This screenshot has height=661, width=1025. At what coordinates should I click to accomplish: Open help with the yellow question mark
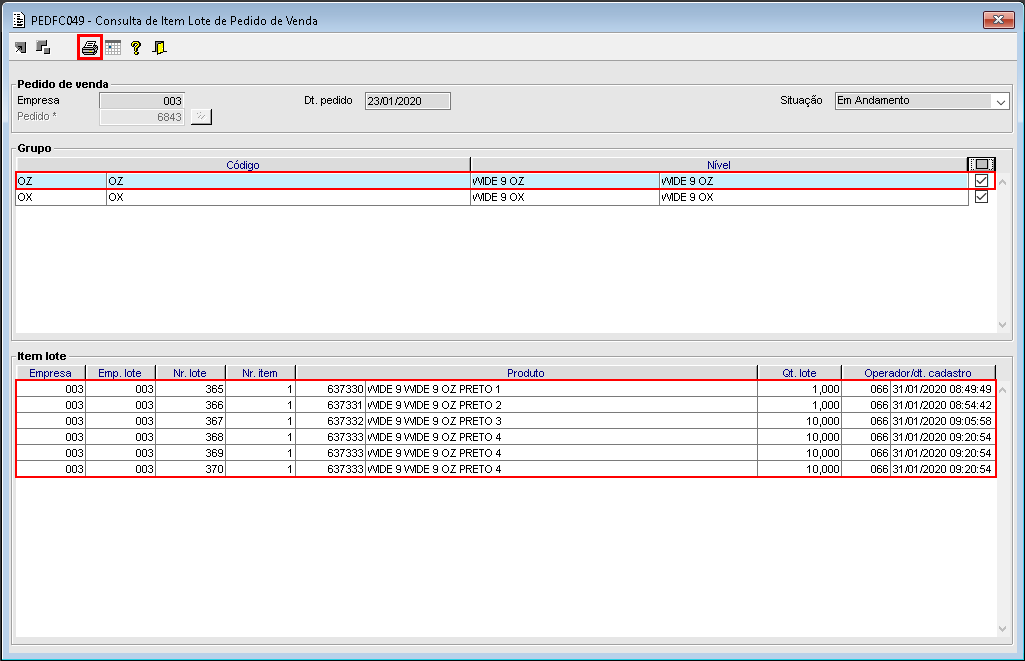tap(136, 48)
